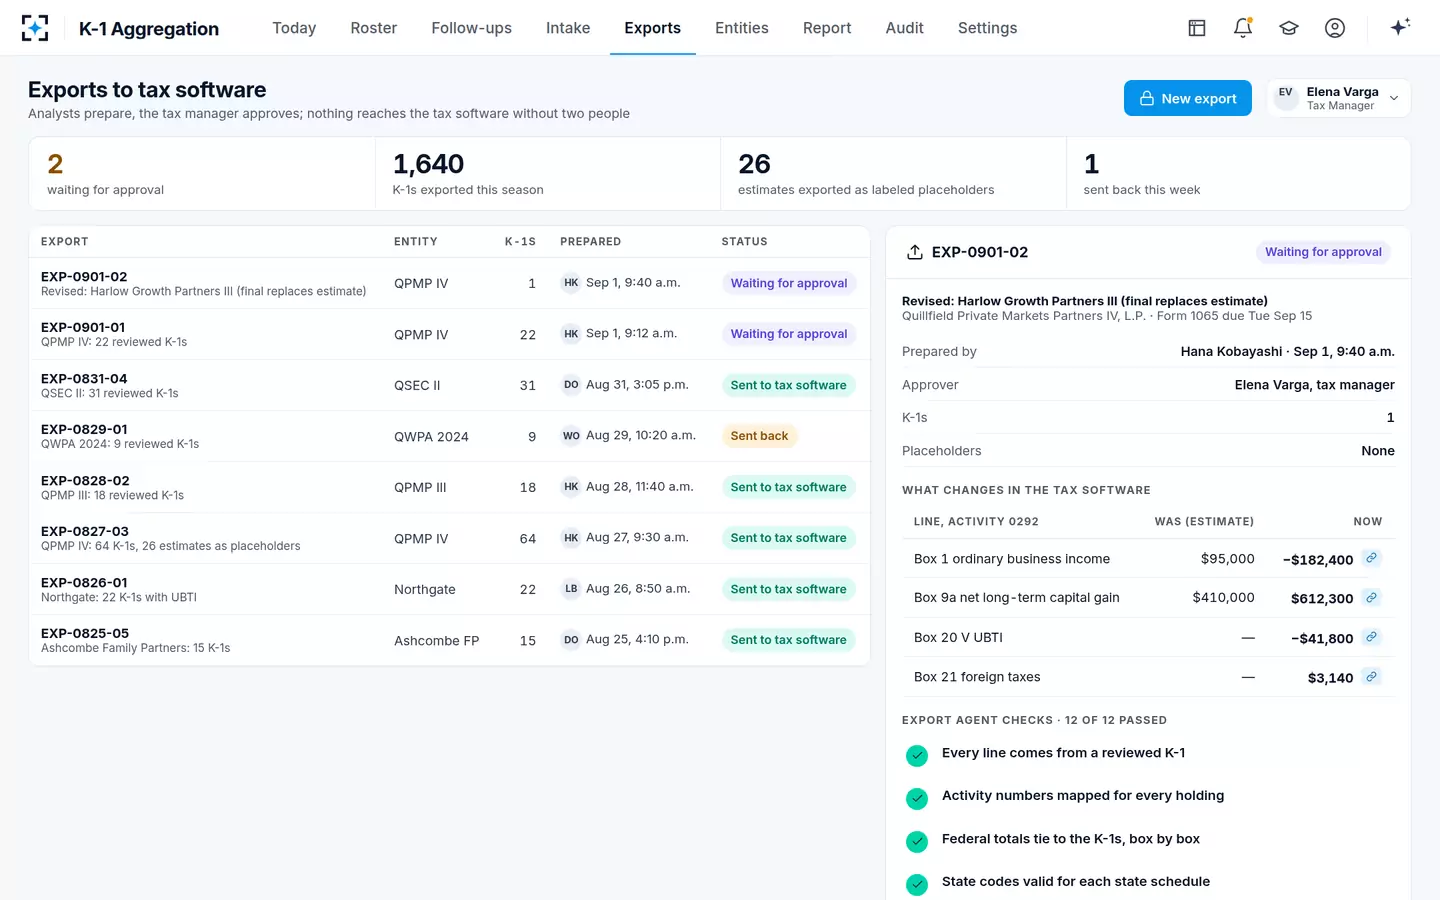Screen dimensions: 1440x900
Task: Switch to the Roster tab
Action: 374,28
